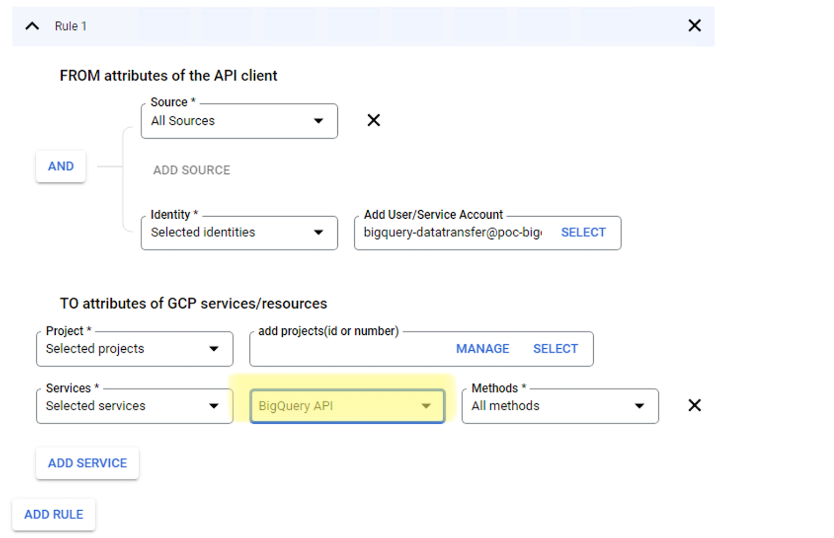
Task: Click SELECT next to user/service account field
Action: (x=583, y=232)
